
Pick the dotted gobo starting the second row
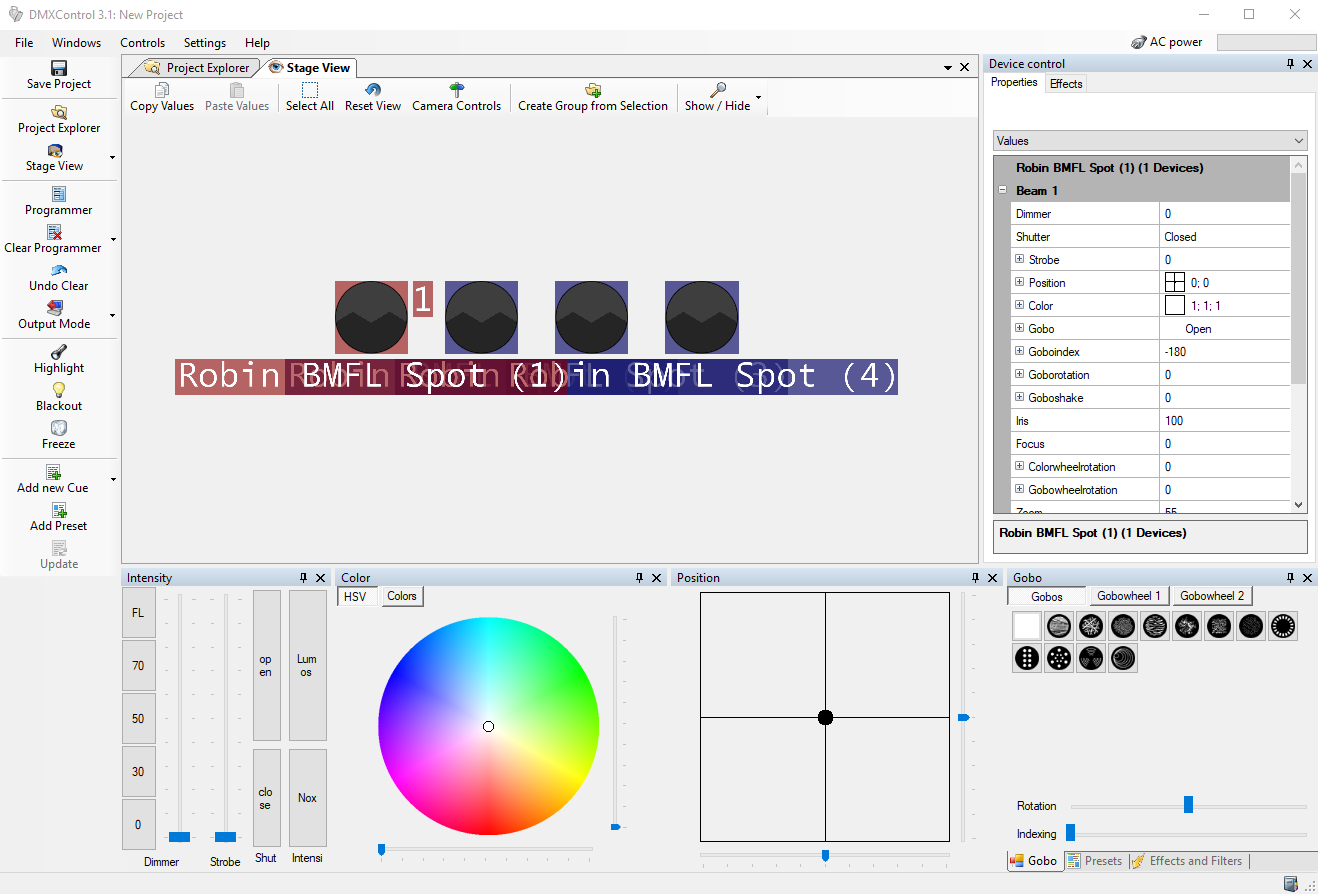1027,658
